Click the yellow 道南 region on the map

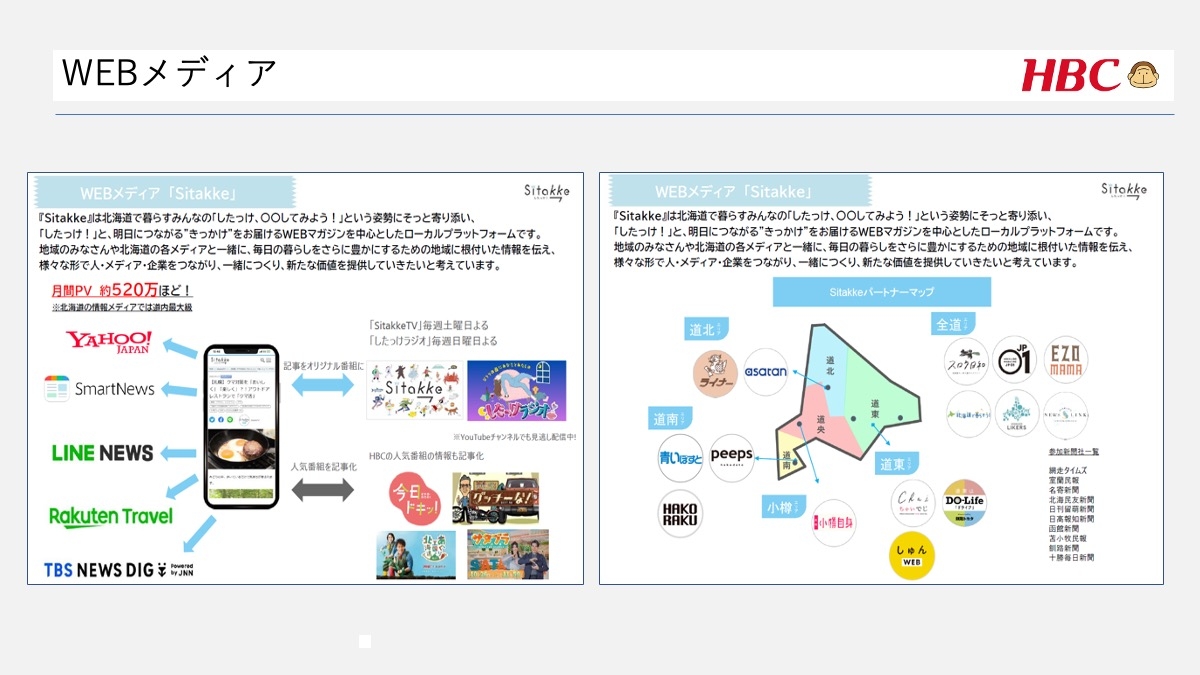(x=790, y=456)
